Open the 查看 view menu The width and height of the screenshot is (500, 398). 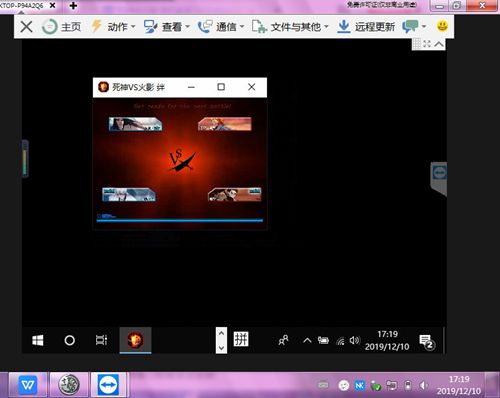pyautogui.click(x=167, y=27)
